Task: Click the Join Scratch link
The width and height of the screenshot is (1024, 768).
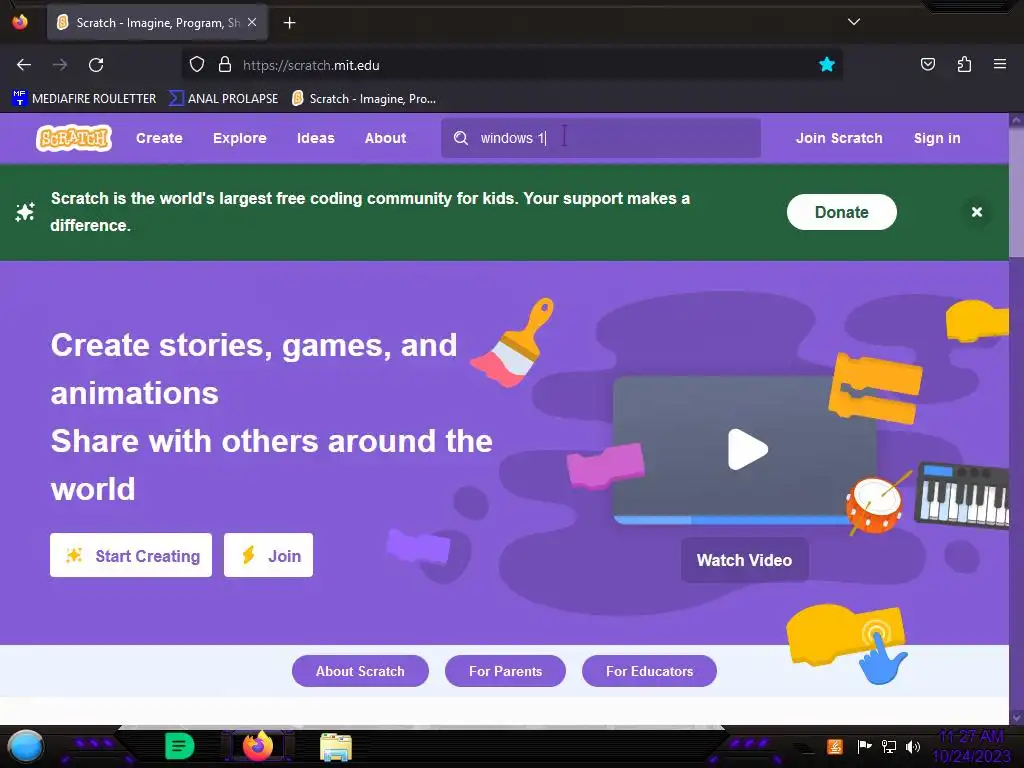Action: [839, 138]
